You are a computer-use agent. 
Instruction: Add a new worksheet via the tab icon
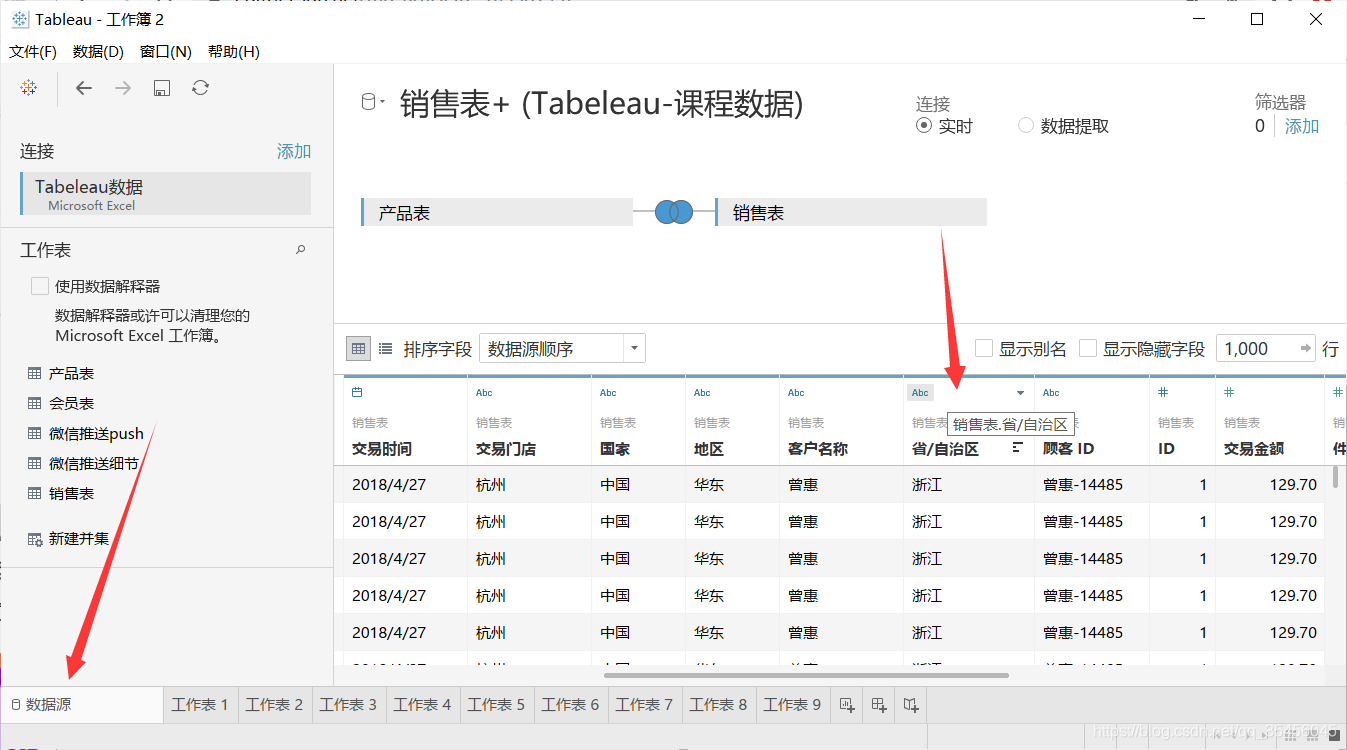[x=846, y=705]
